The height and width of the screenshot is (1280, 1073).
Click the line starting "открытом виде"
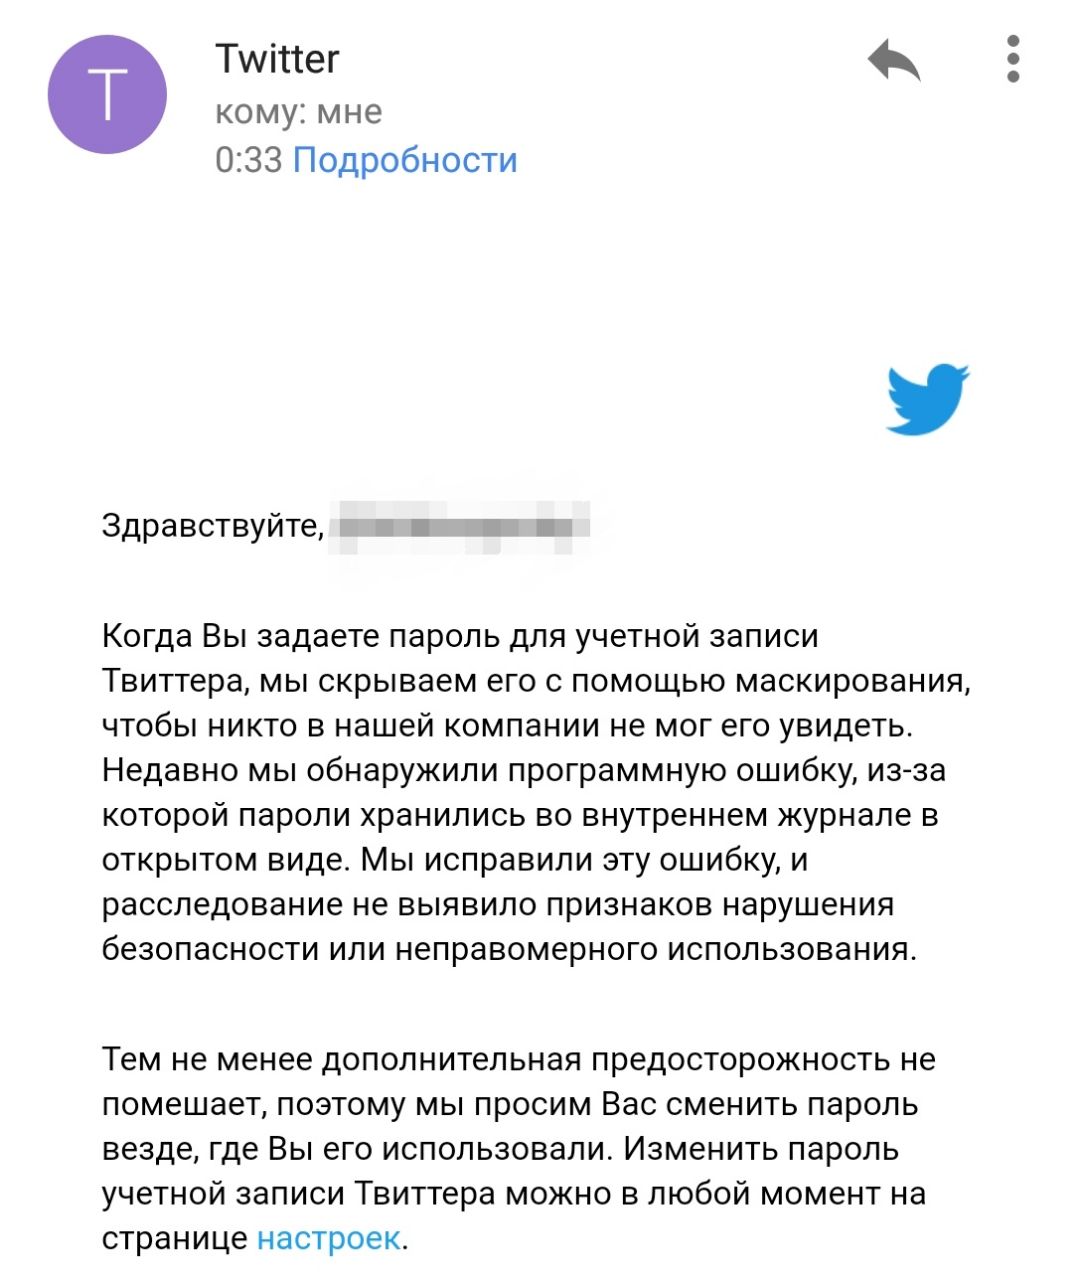[x=454, y=859]
